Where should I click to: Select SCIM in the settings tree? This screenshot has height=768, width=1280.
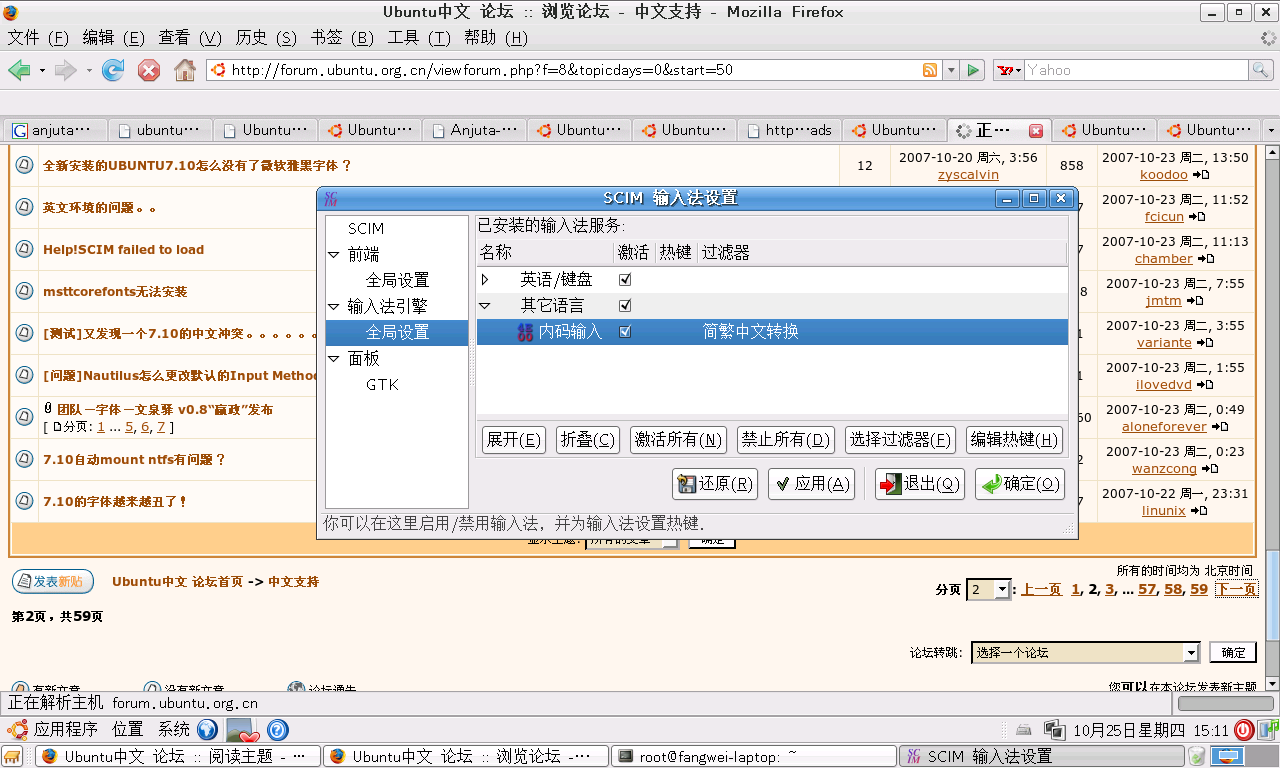(x=366, y=229)
